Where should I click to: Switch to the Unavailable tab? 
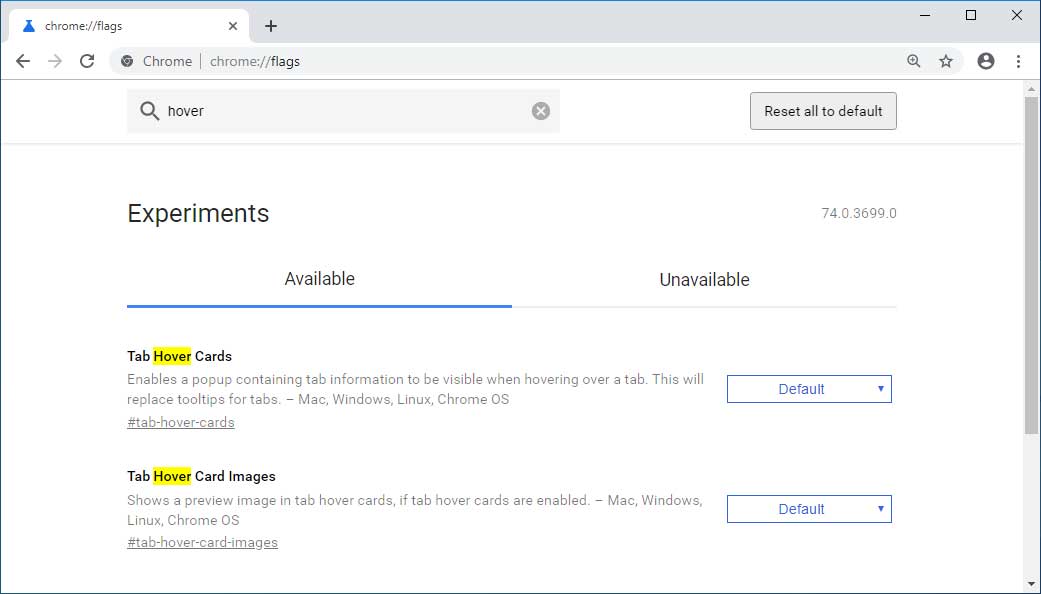point(704,280)
